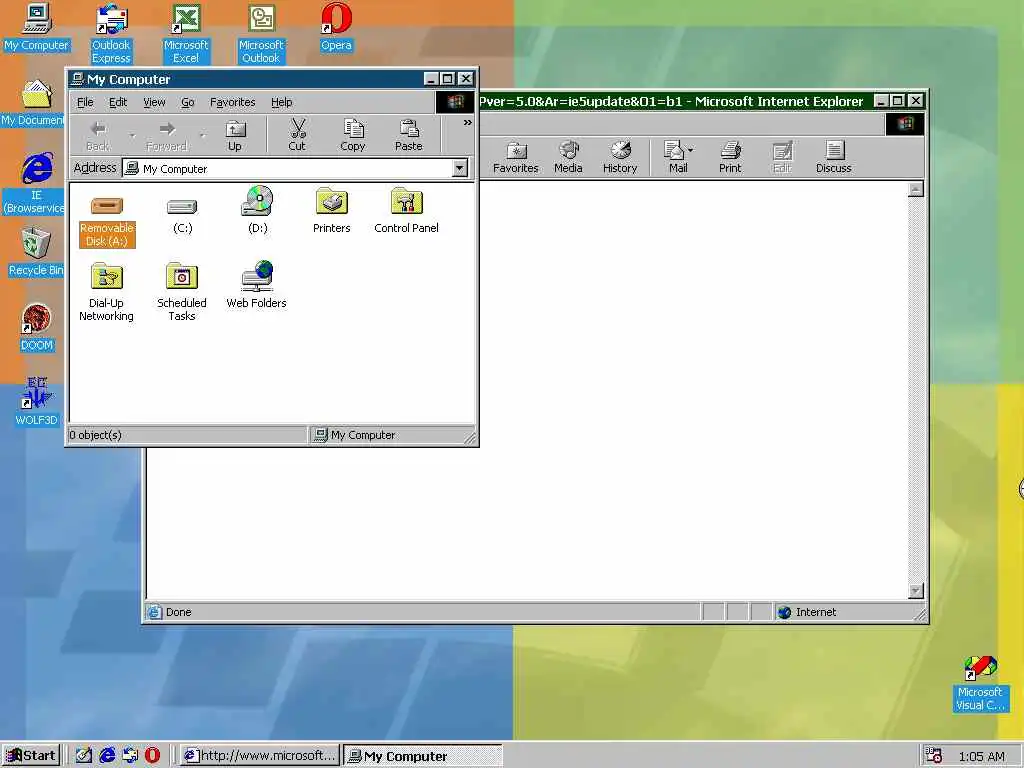
Task: Click the Discuss button in Internet Explorer
Action: click(x=834, y=157)
